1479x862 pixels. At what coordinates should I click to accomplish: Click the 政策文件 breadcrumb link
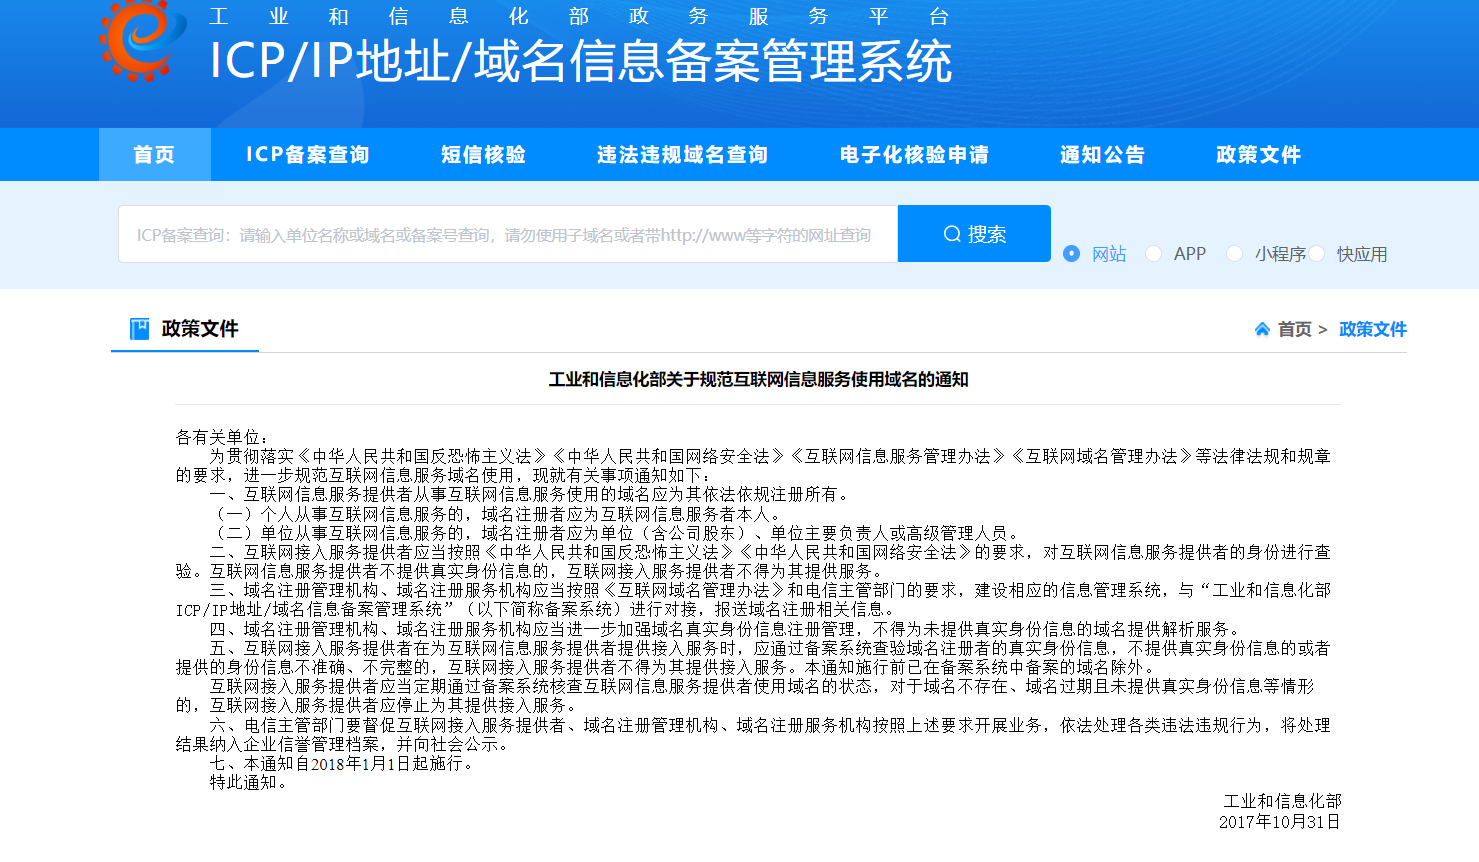(x=1372, y=329)
